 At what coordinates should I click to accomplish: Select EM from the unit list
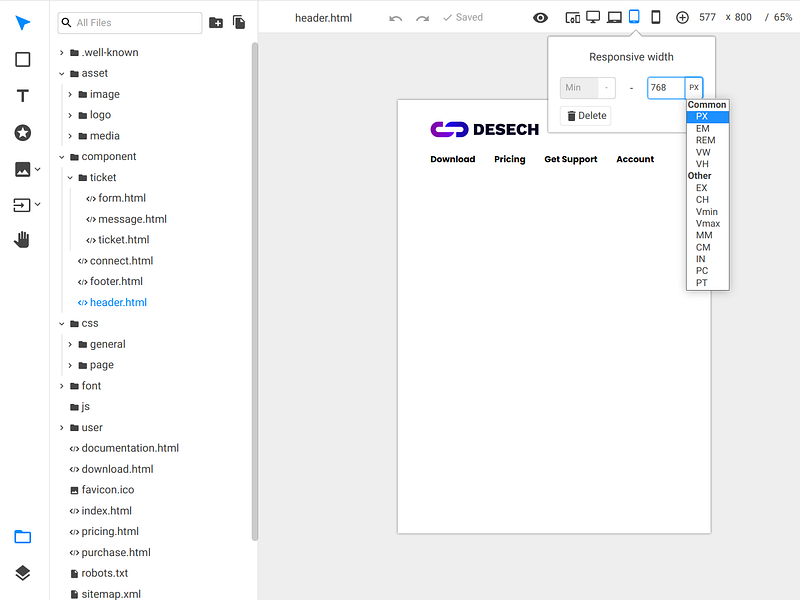[703, 128]
